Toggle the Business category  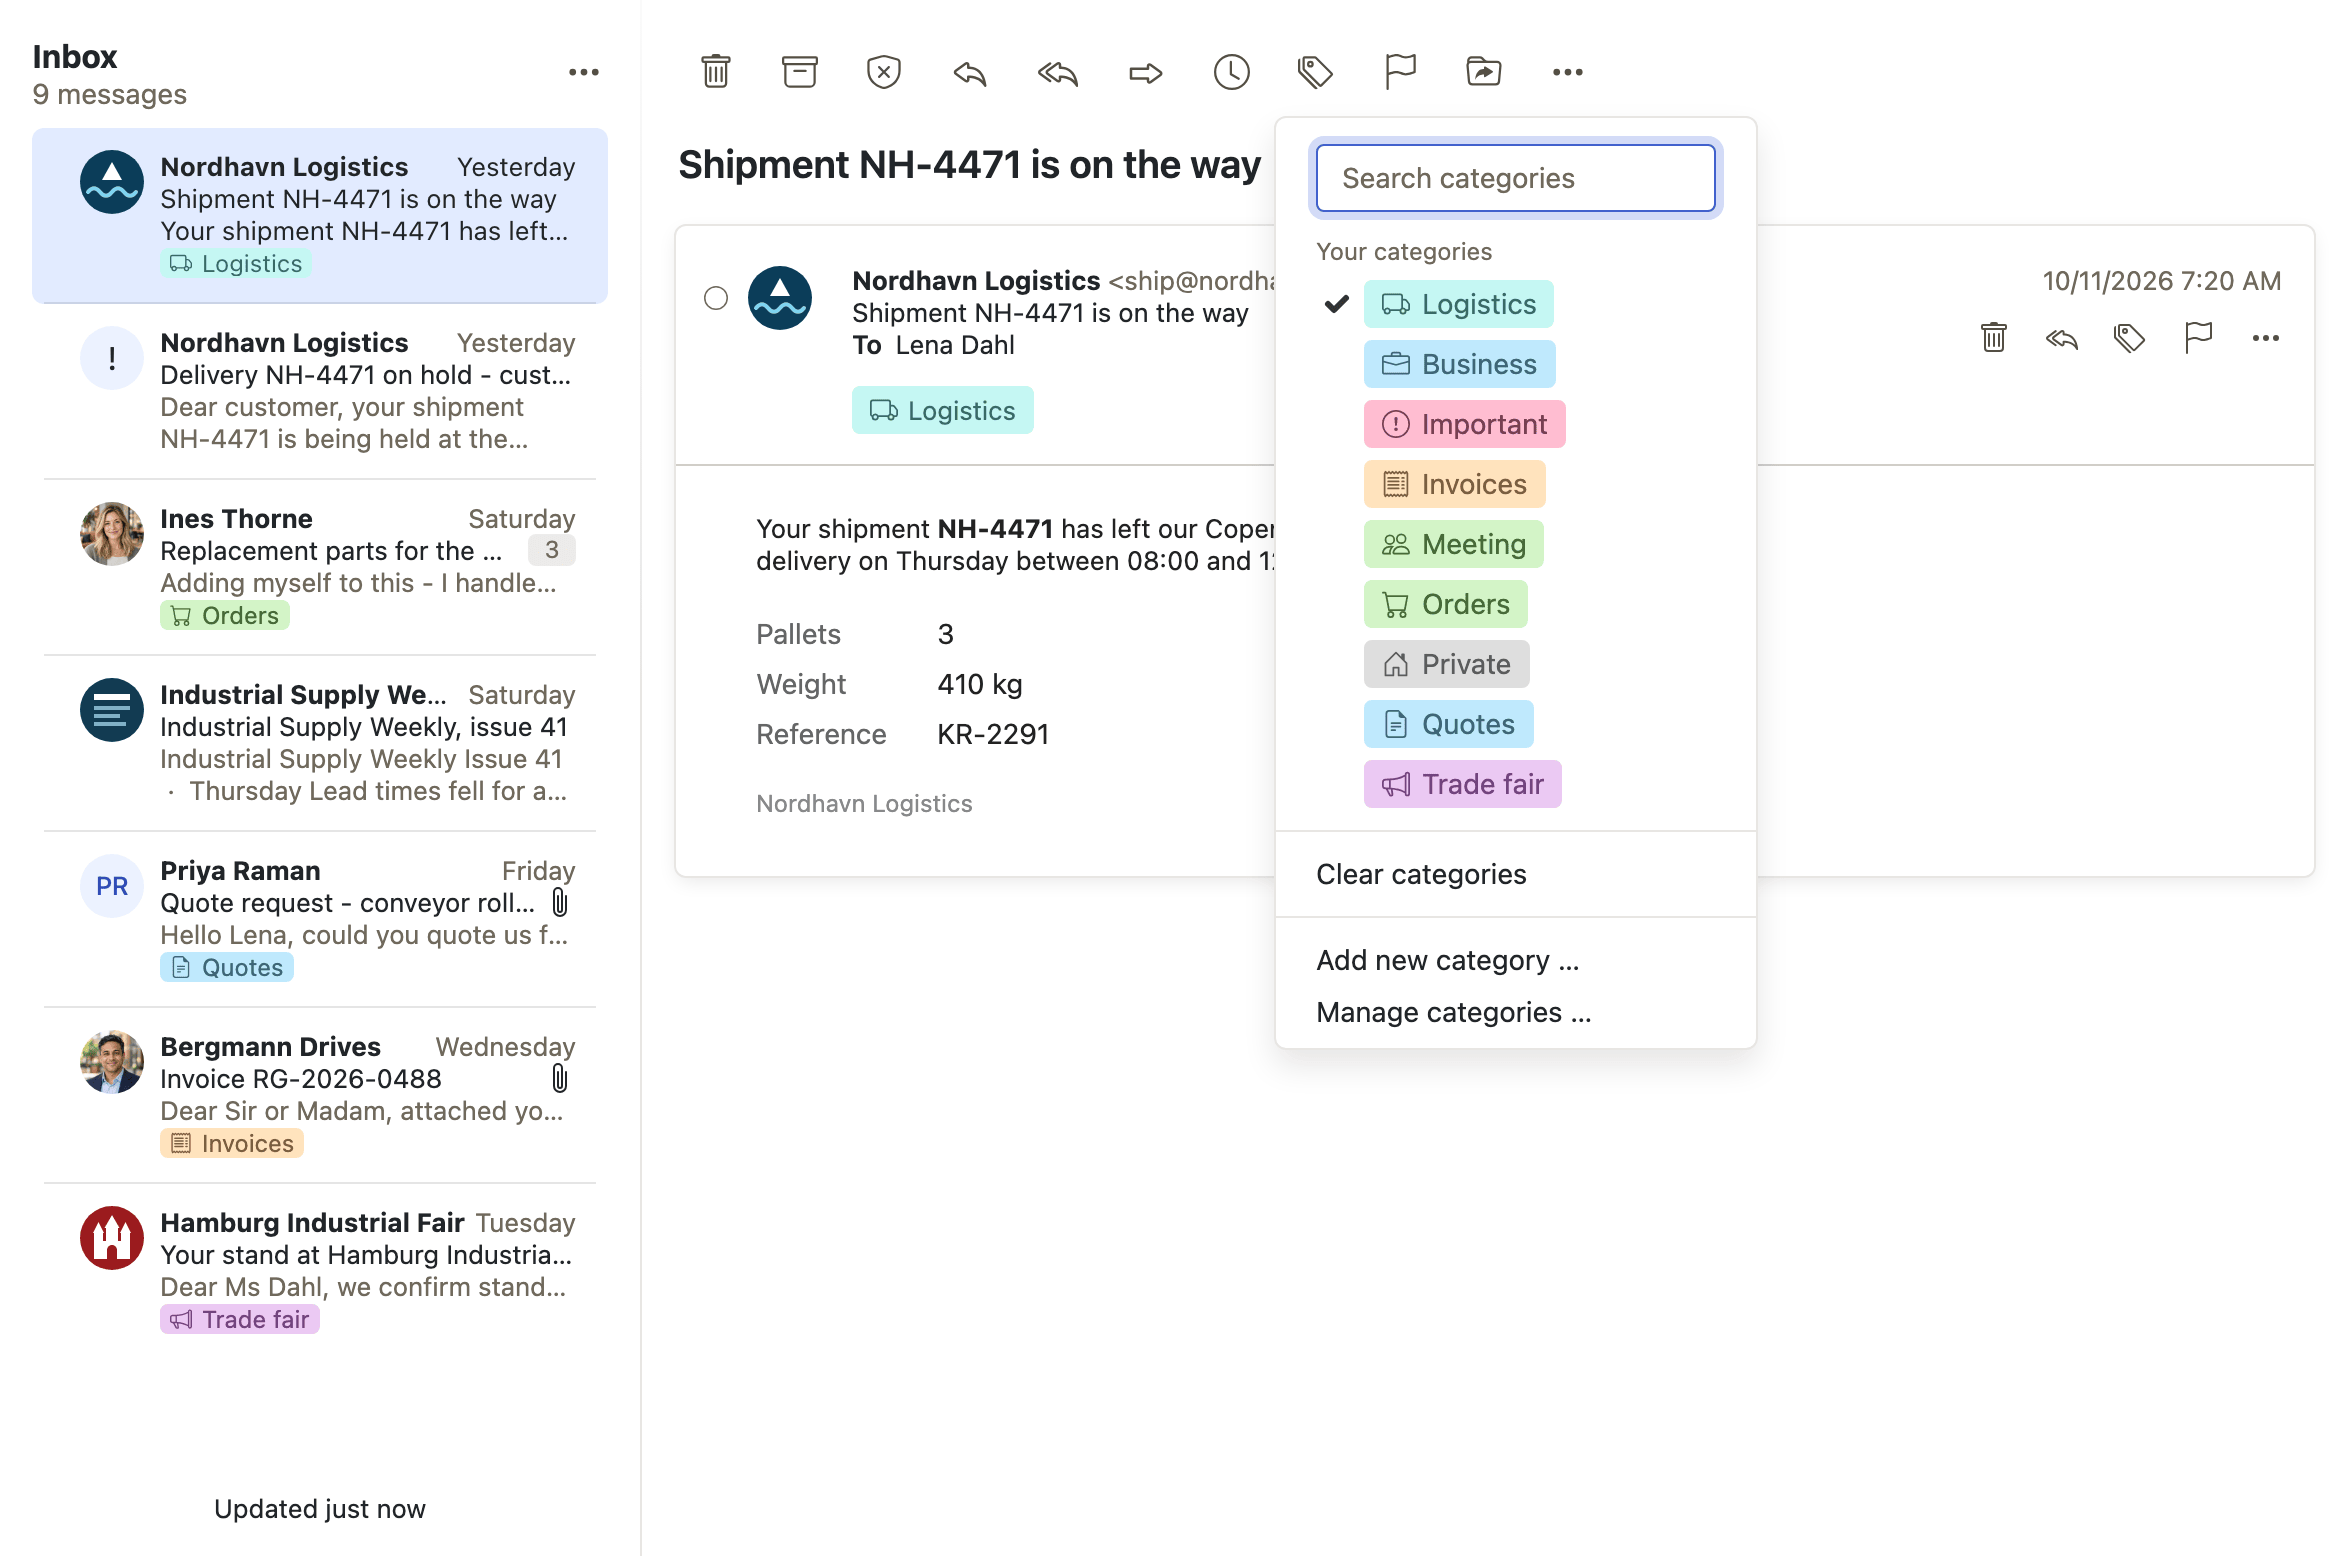point(1460,364)
